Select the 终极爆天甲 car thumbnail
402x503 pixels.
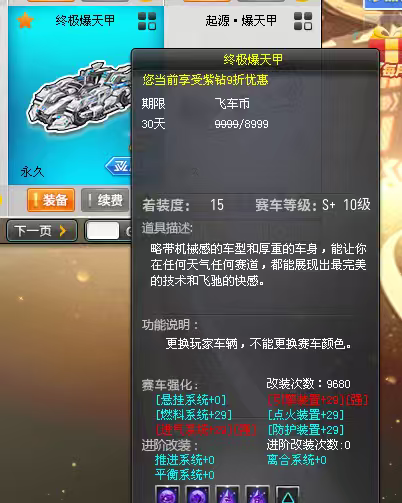pos(80,98)
